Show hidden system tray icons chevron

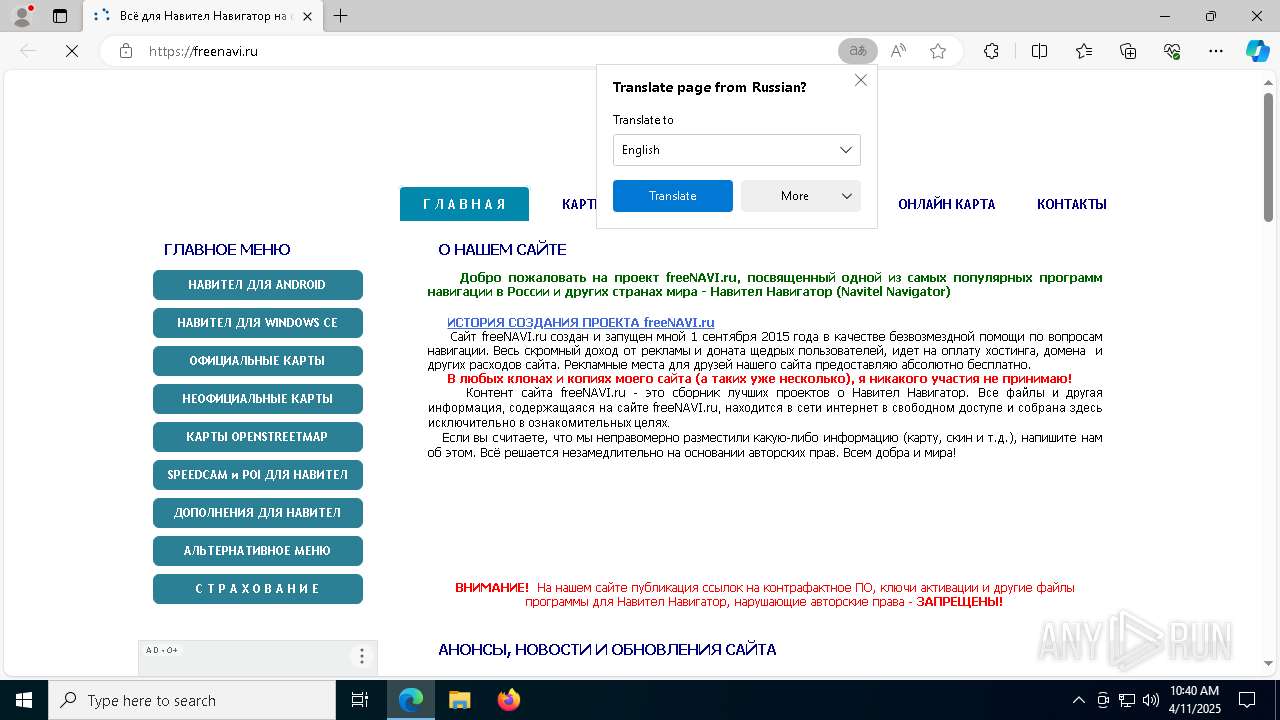[x=1078, y=700]
